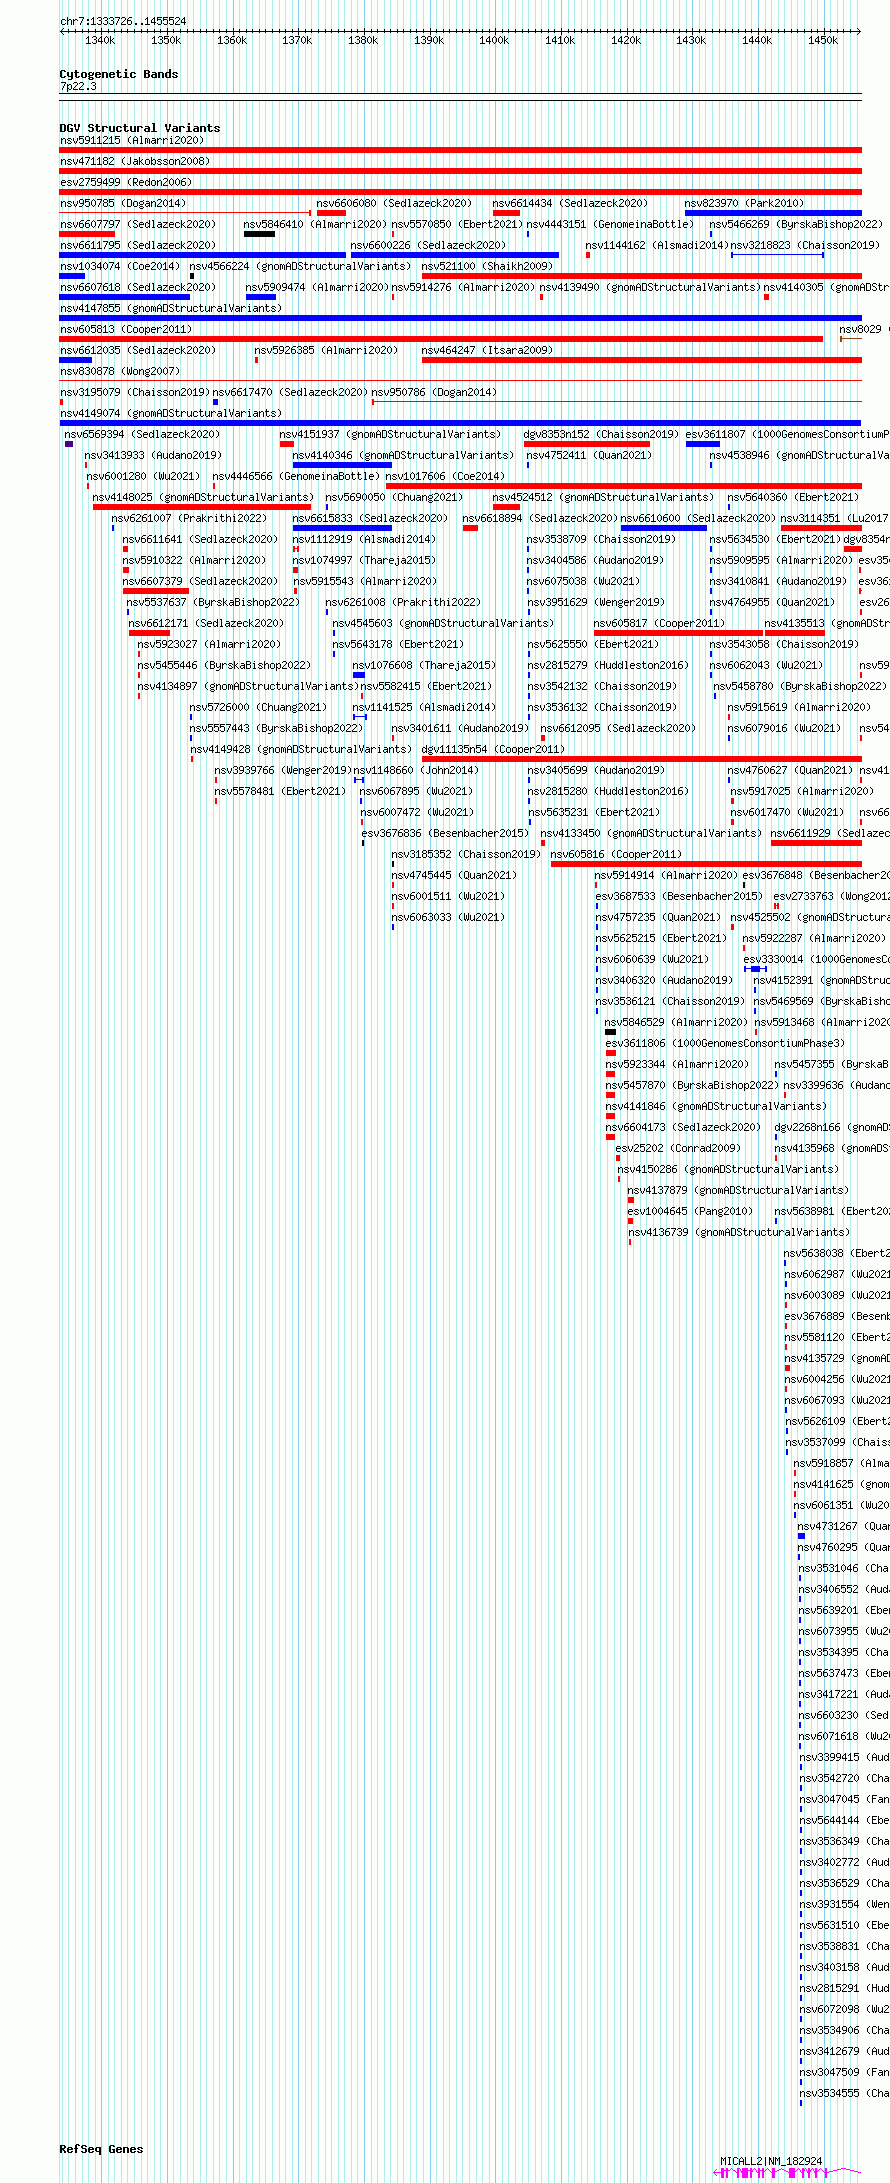
Task: Click the 1450k ruler tick label
Action: (823, 40)
